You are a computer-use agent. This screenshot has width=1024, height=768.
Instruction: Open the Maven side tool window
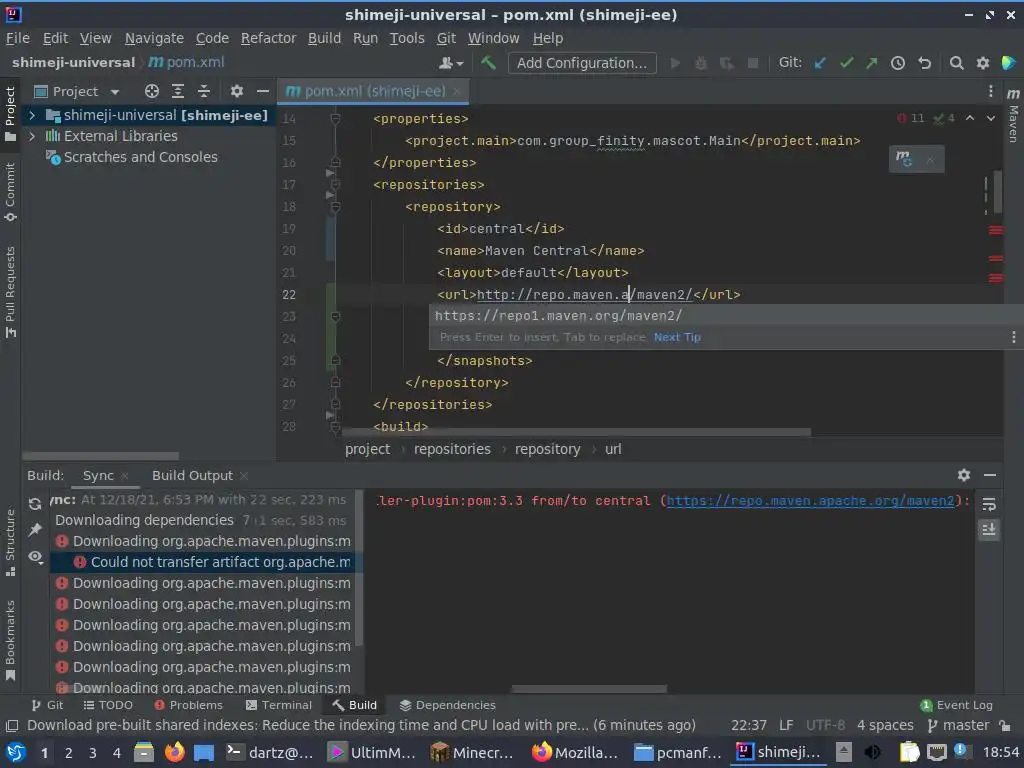tap(1013, 115)
